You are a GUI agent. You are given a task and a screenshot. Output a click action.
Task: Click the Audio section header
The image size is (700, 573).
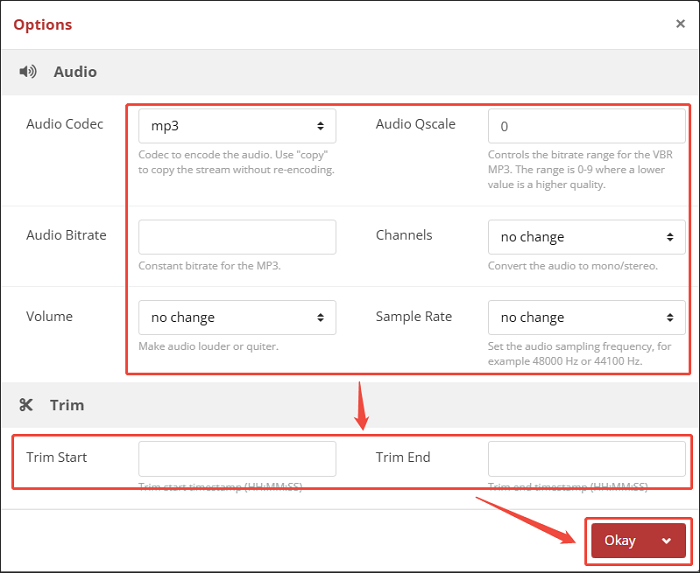pyautogui.click(x=75, y=72)
